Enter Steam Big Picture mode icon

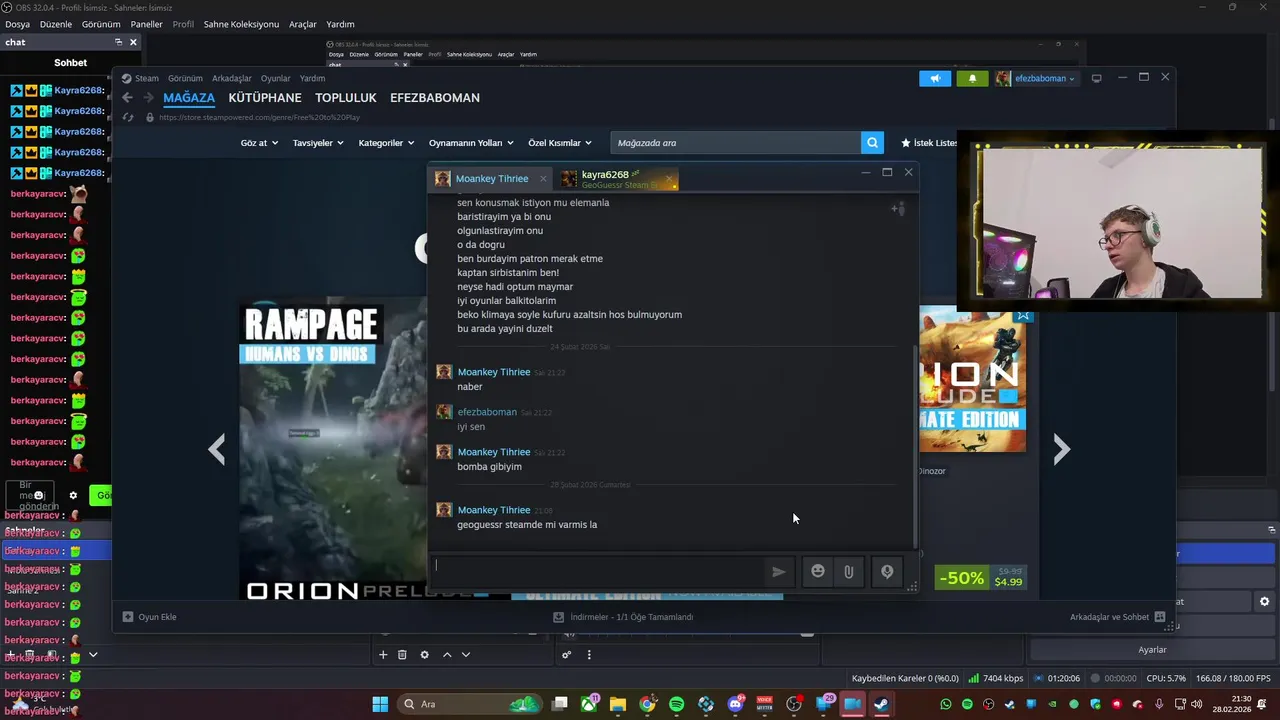coord(1096,79)
